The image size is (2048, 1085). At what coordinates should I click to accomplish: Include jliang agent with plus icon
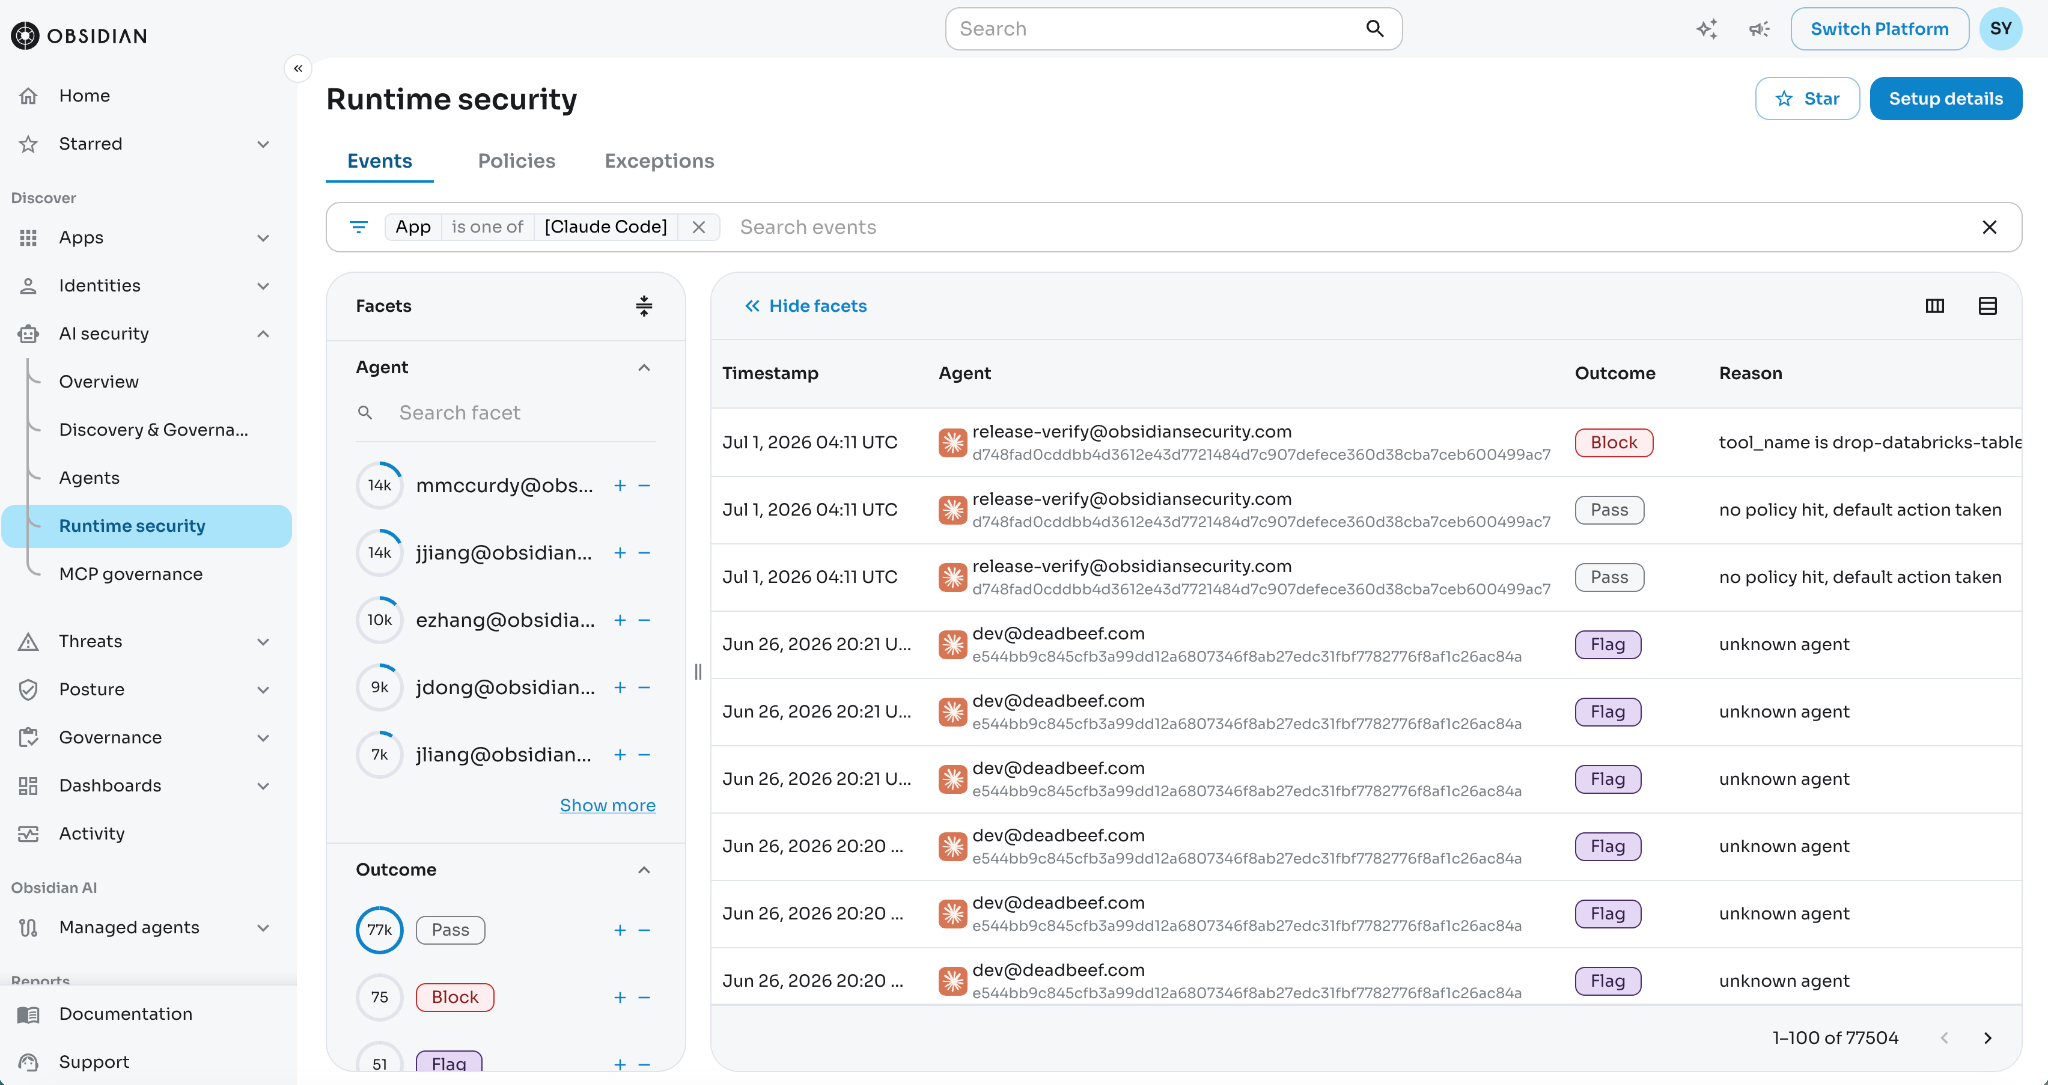[x=620, y=755]
